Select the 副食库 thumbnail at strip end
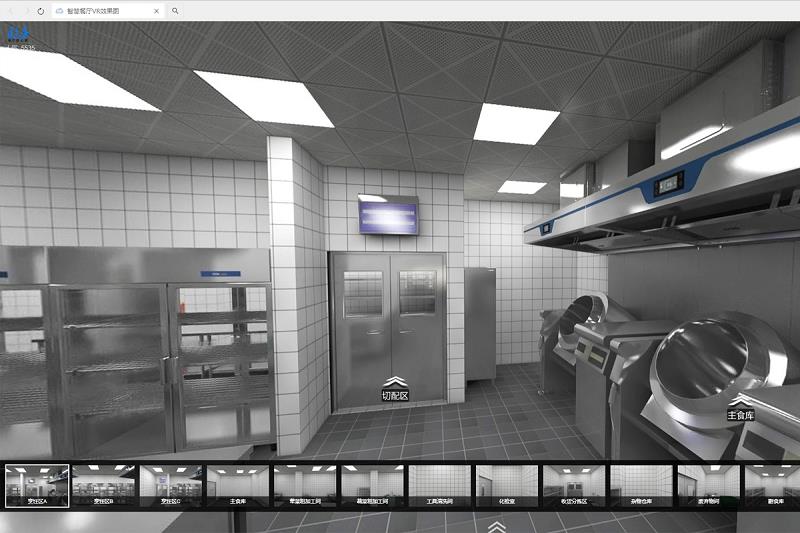Image resolution: width=800 pixels, height=533 pixels. click(772, 486)
